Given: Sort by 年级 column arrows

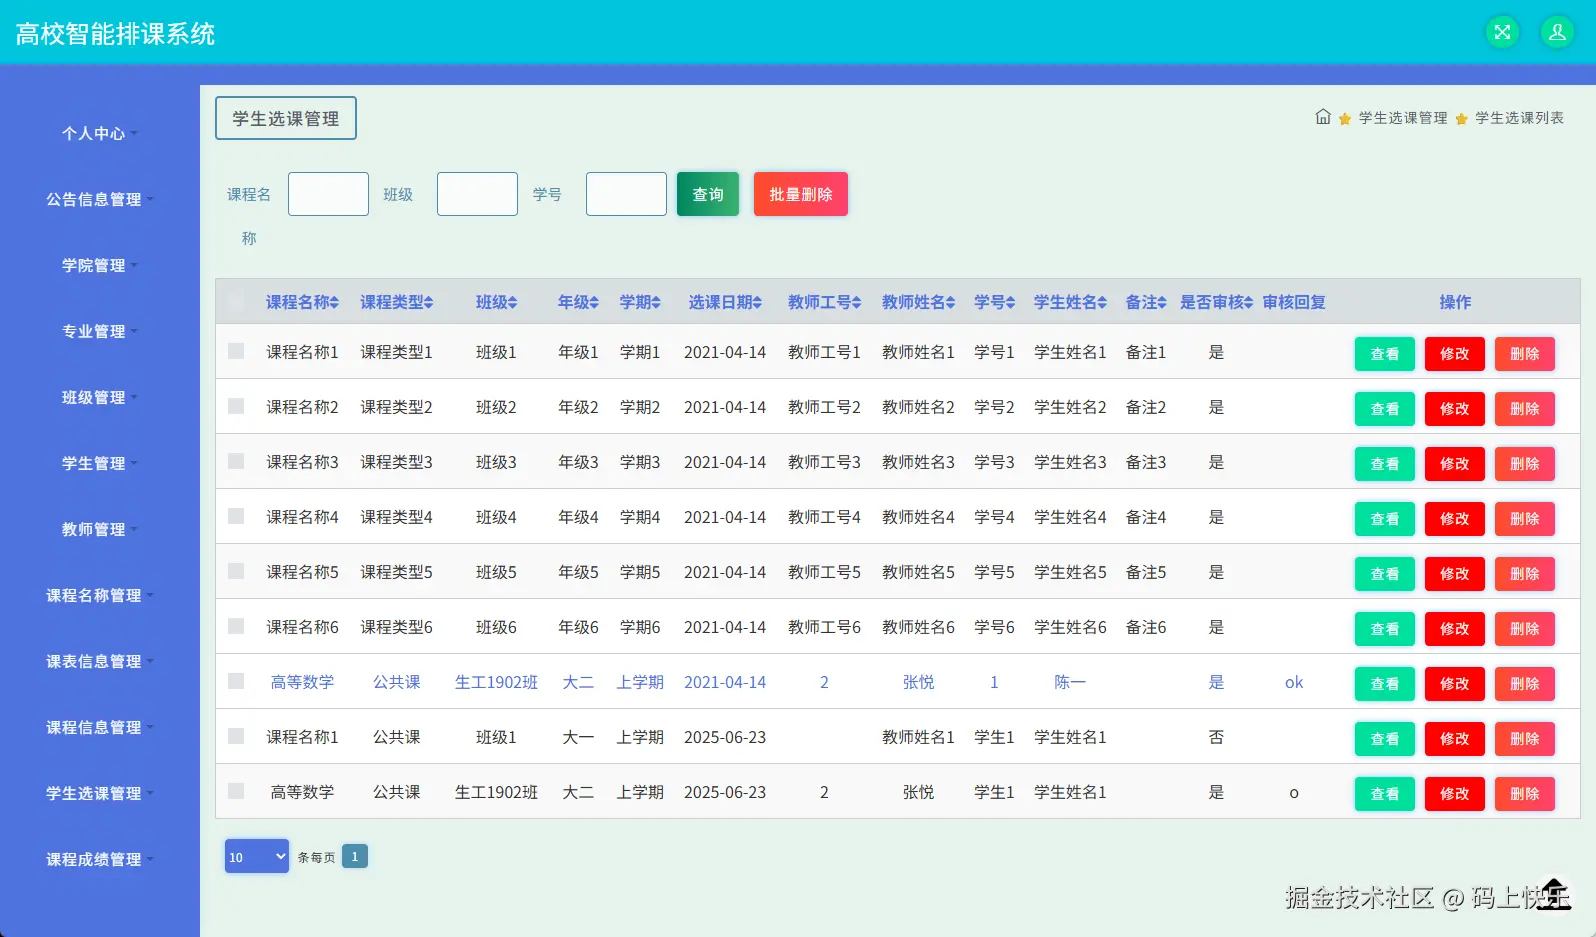Looking at the screenshot, I should (595, 302).
